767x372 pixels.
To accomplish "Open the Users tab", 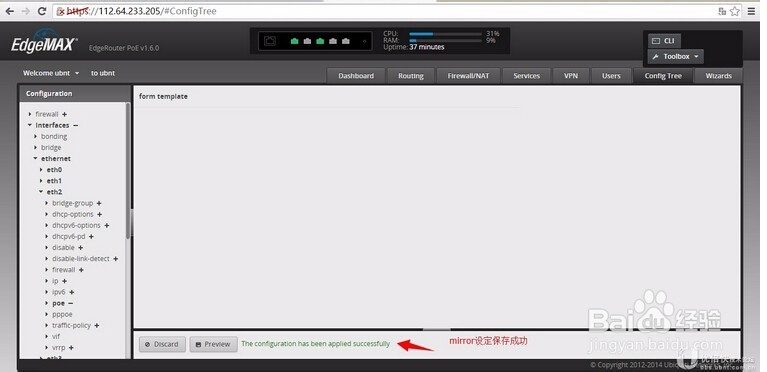I will (611, 76).
